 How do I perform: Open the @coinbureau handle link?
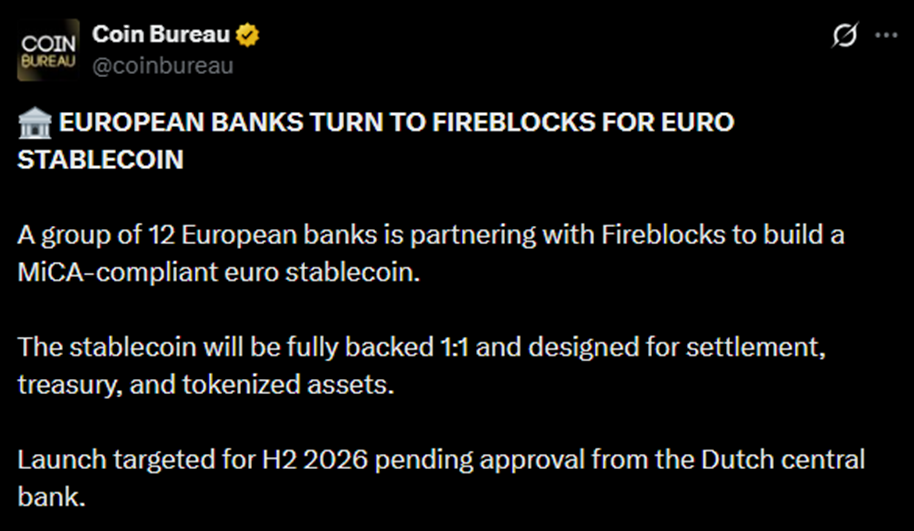pyautogui.click(x=163, y=66)
